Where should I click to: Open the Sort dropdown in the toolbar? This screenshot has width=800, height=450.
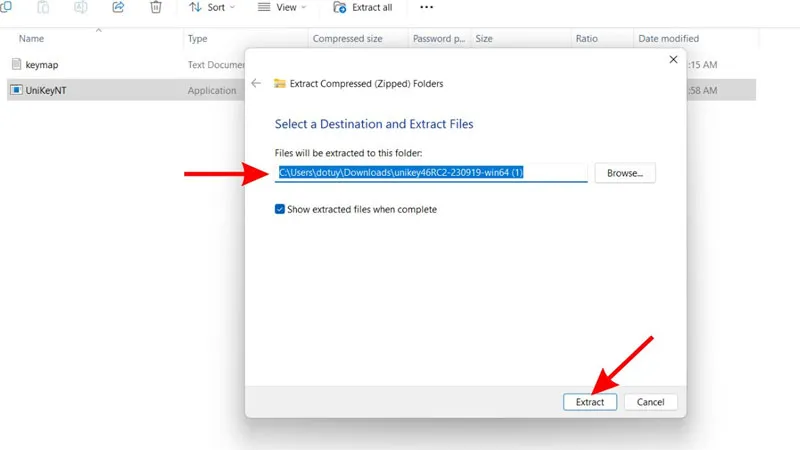click(x=212, y=7)
